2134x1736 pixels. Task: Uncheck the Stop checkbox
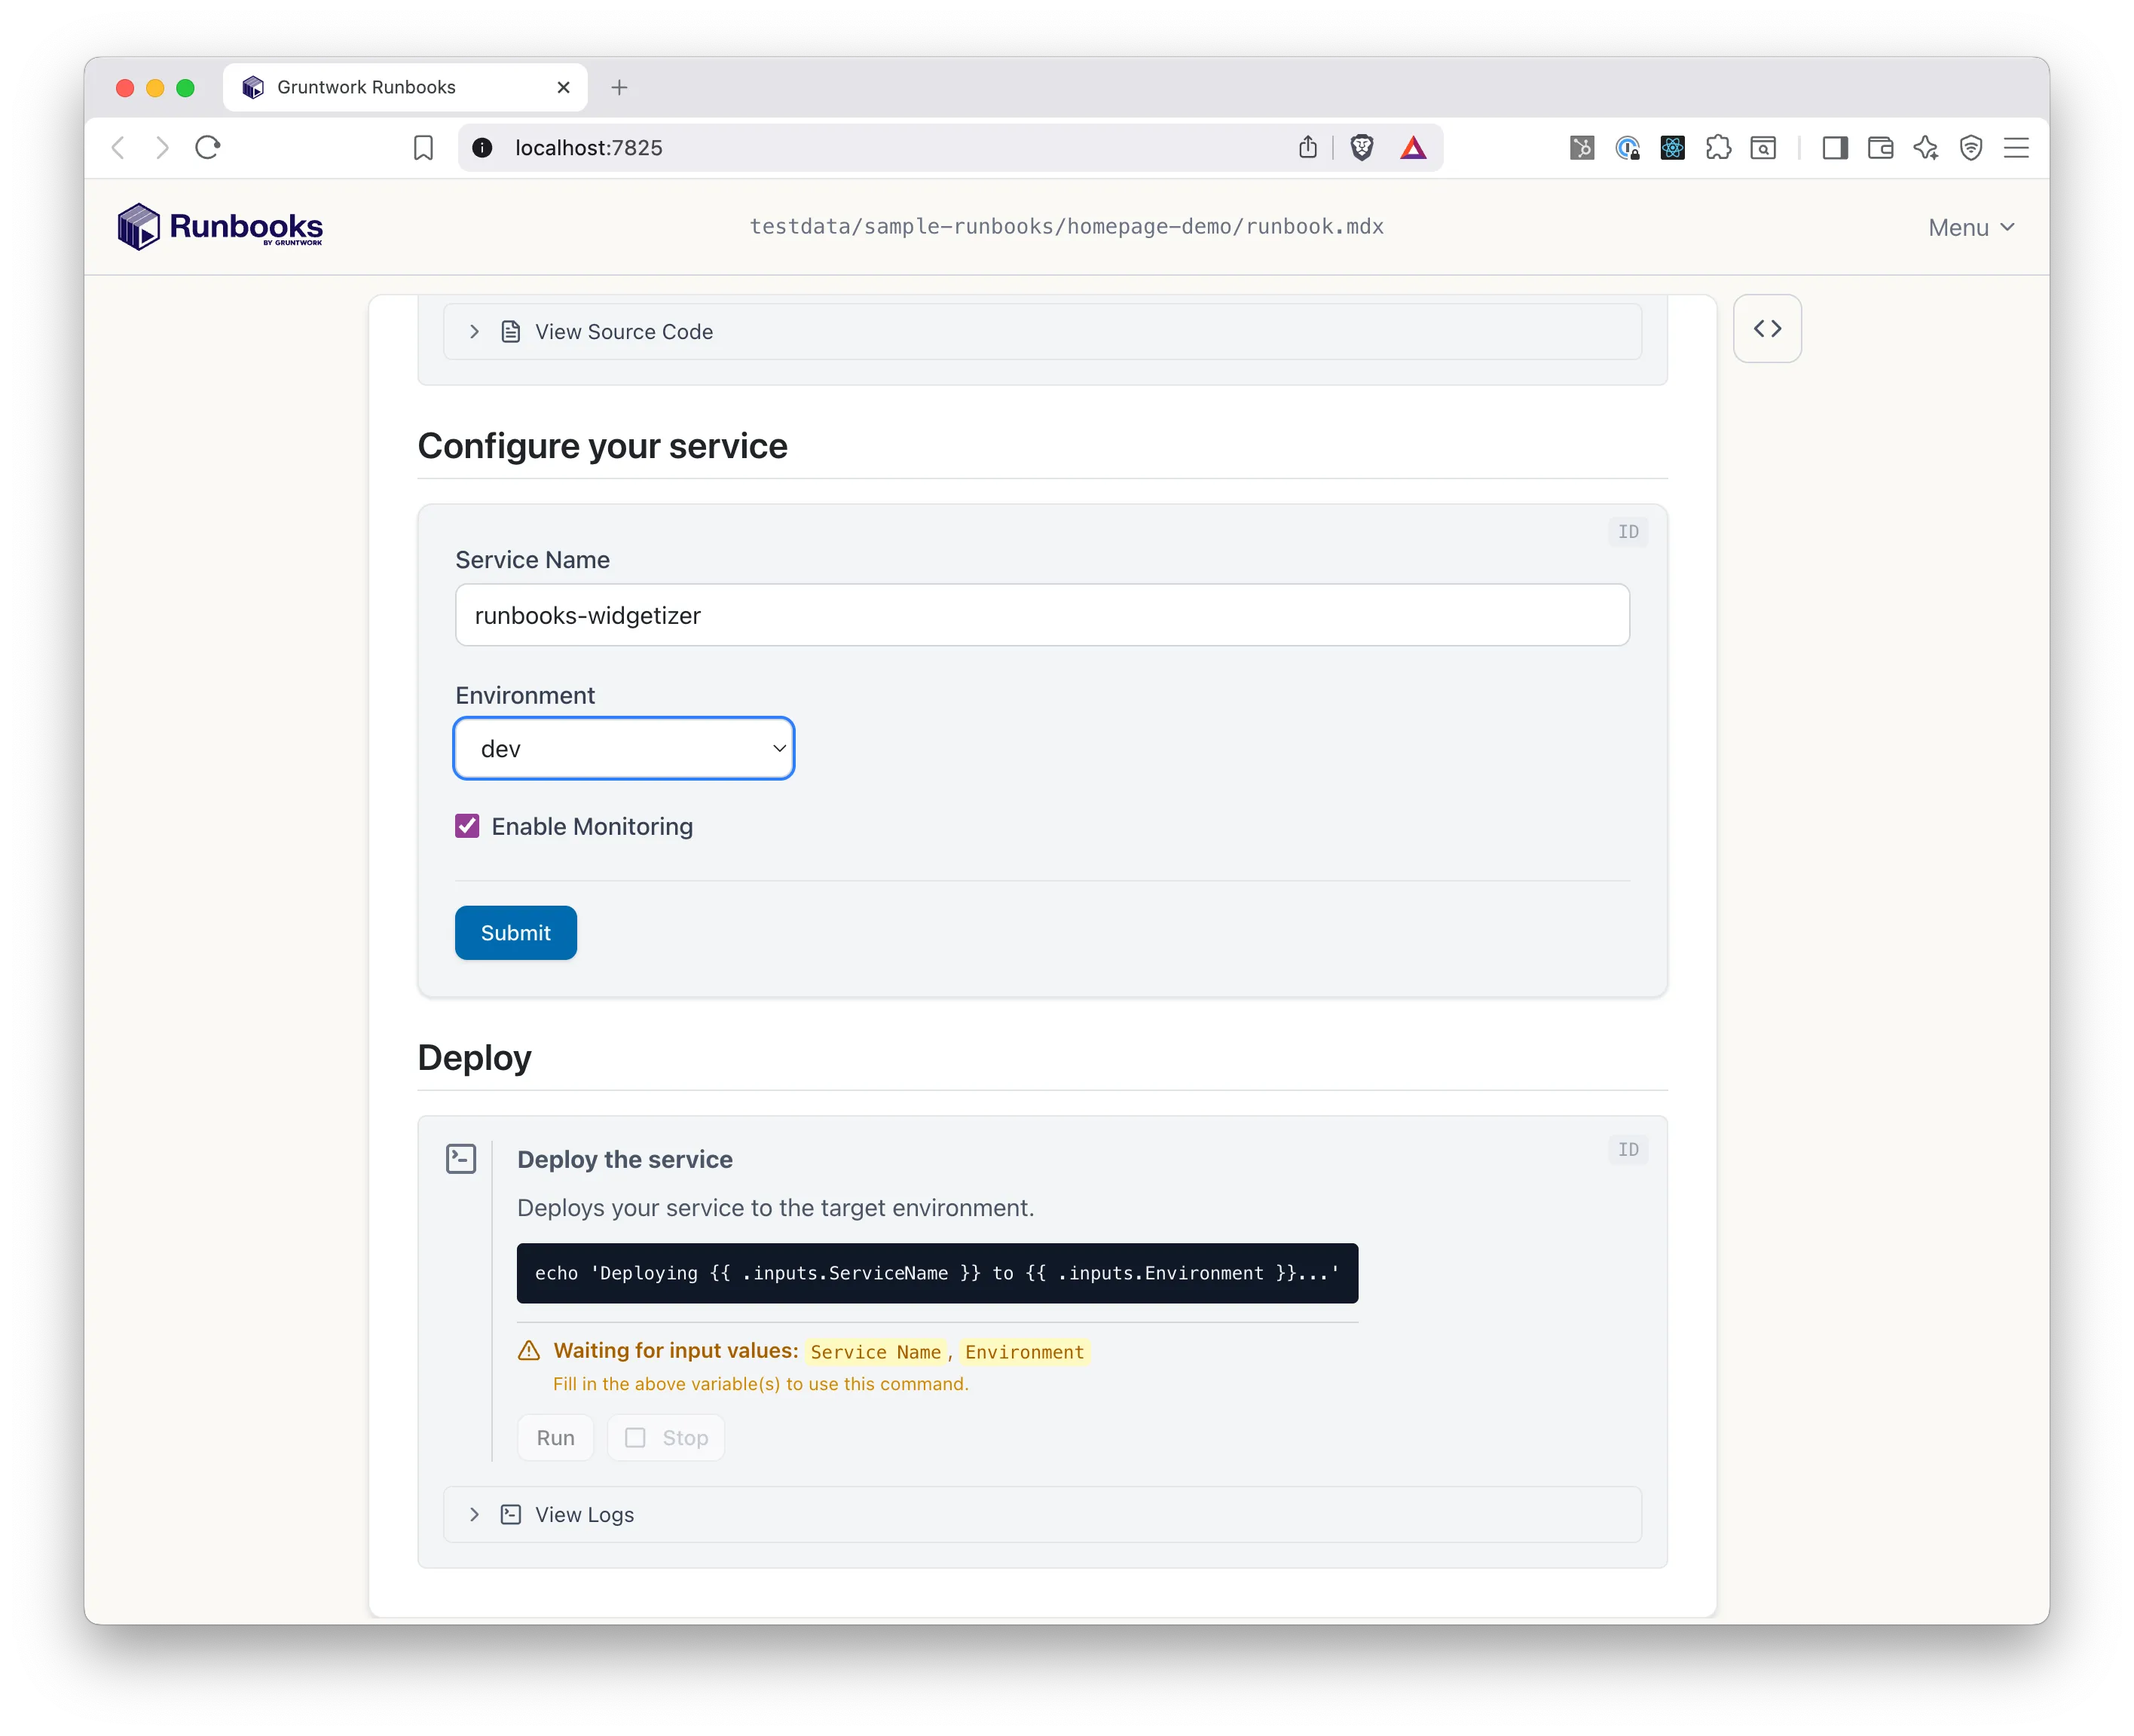[x=636, y=1437]
